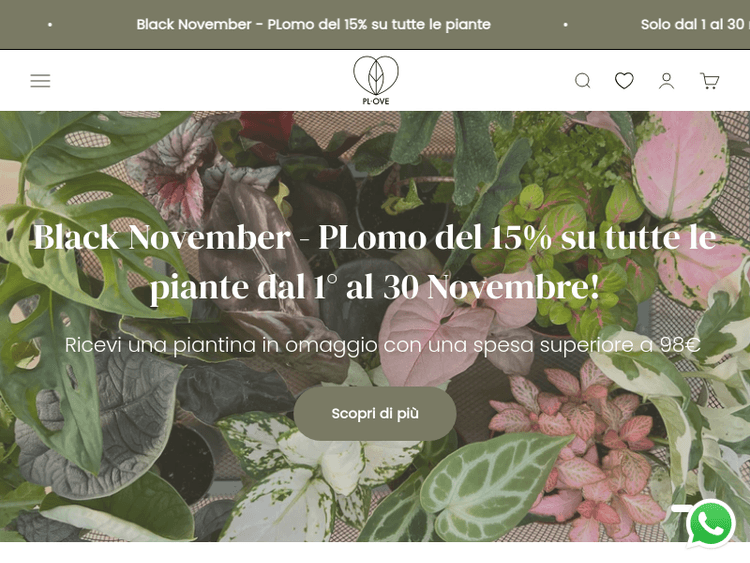Click the PL·OVE text under logo
Screen dimensions: 750x563
pyautogui.click(x=376, y=101)
